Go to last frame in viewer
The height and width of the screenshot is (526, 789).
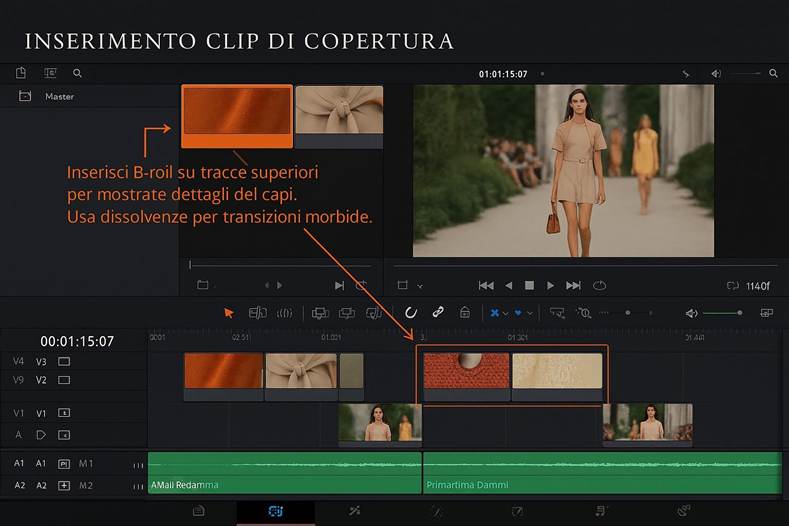pyautogui.click(x=573, y=285)
